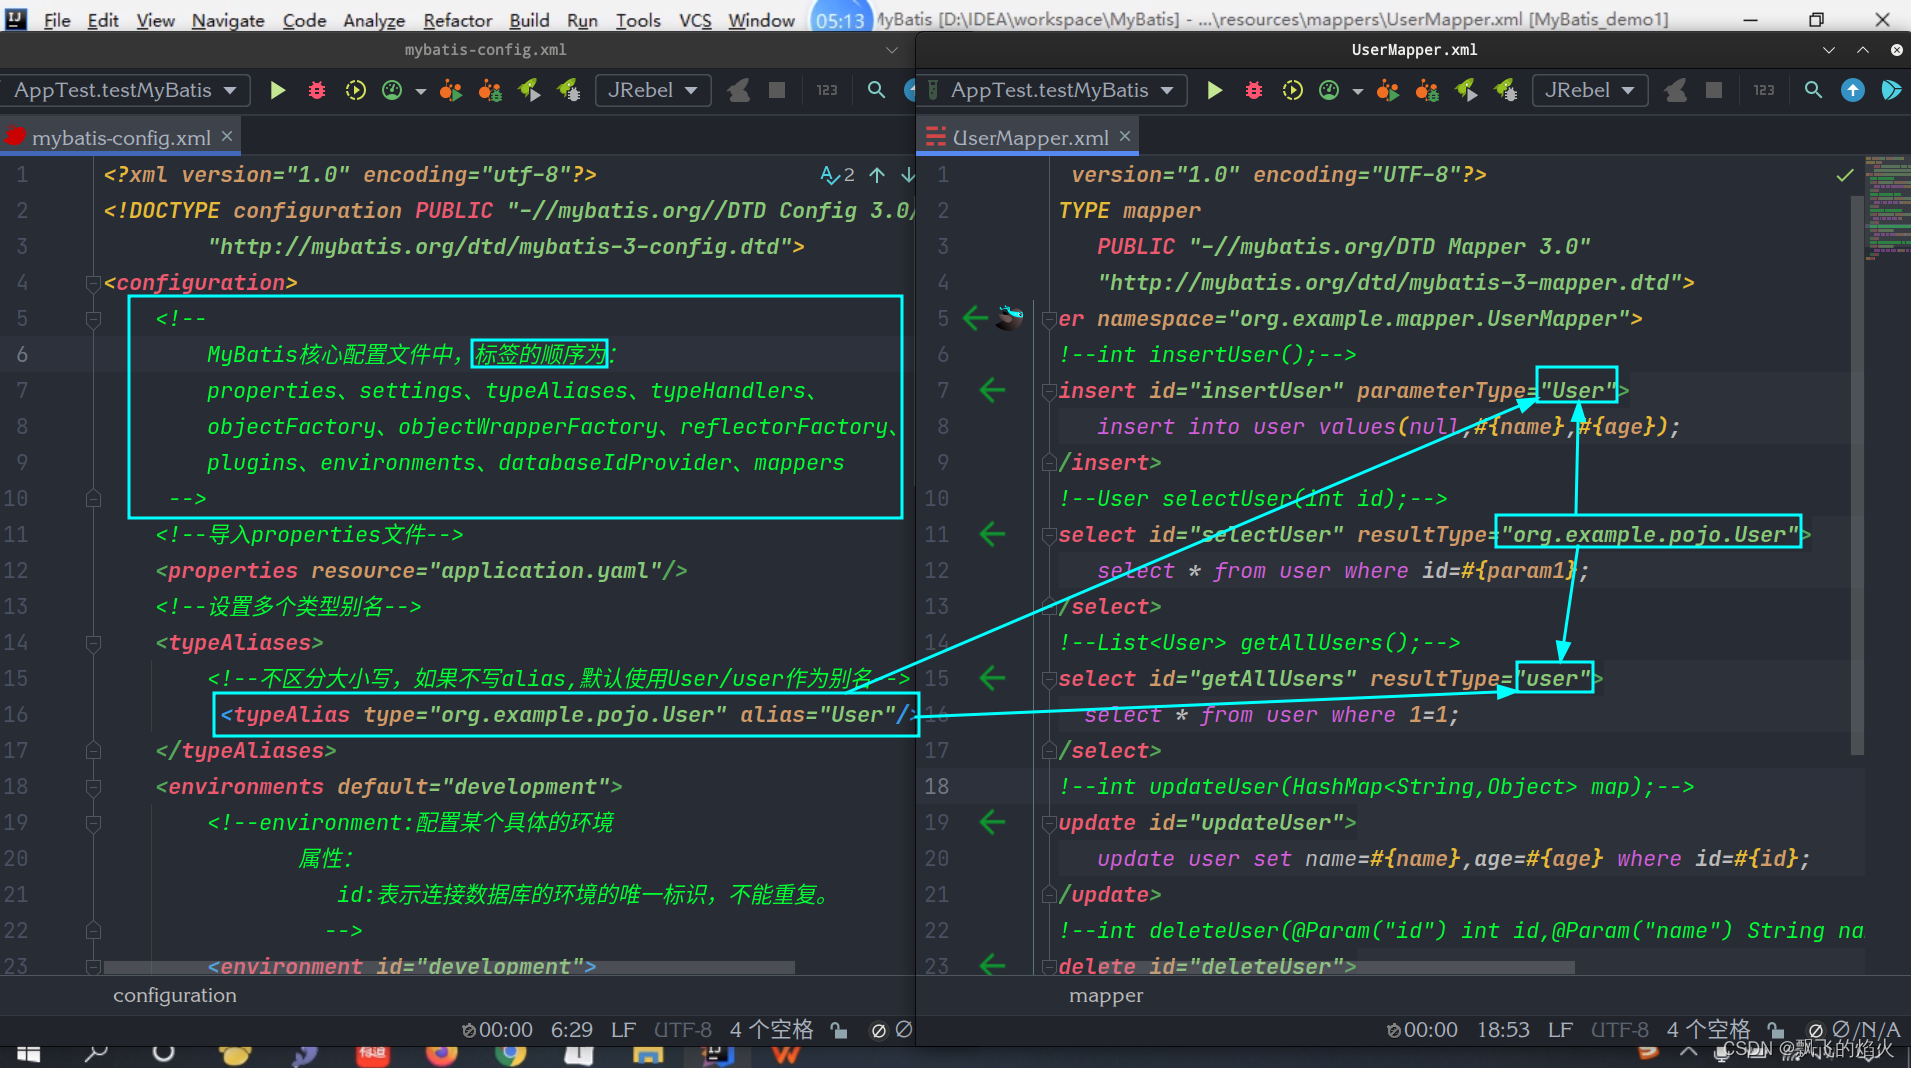The height and width of the screenshot is (1068, 1911).
Task: Click the green inspection checkmark in UserMapper editor
Action: point(1845,176)
